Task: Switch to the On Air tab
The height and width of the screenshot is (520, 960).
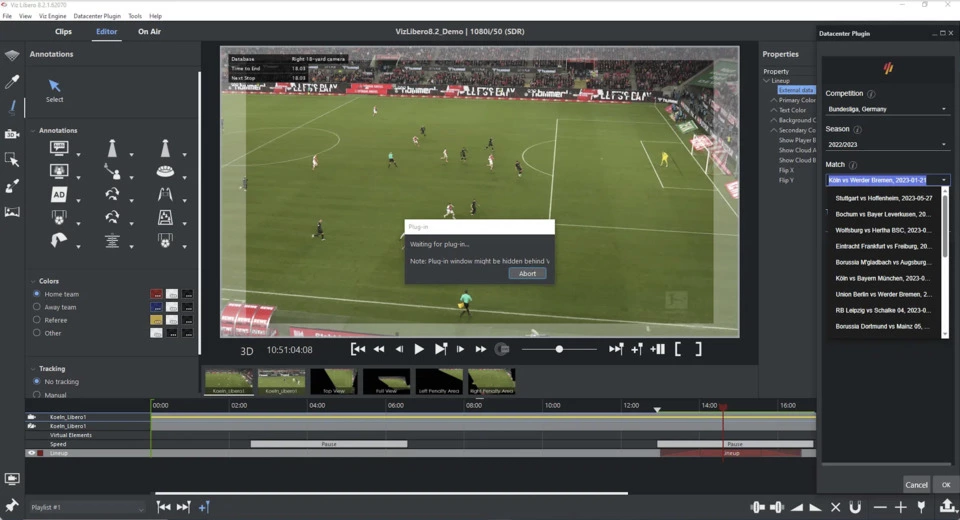Action: click(149, 32)
